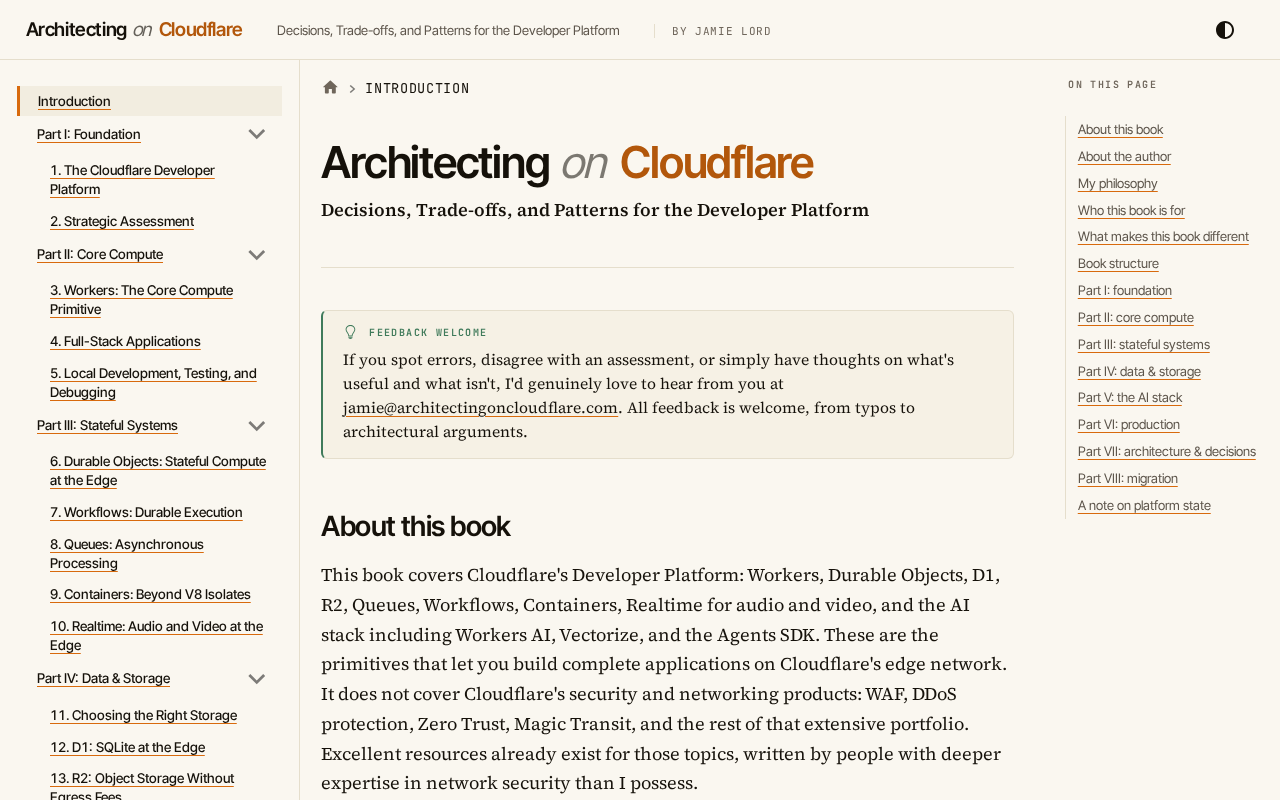Open Part I: Foundation in the sidebar

click(89, 134)
